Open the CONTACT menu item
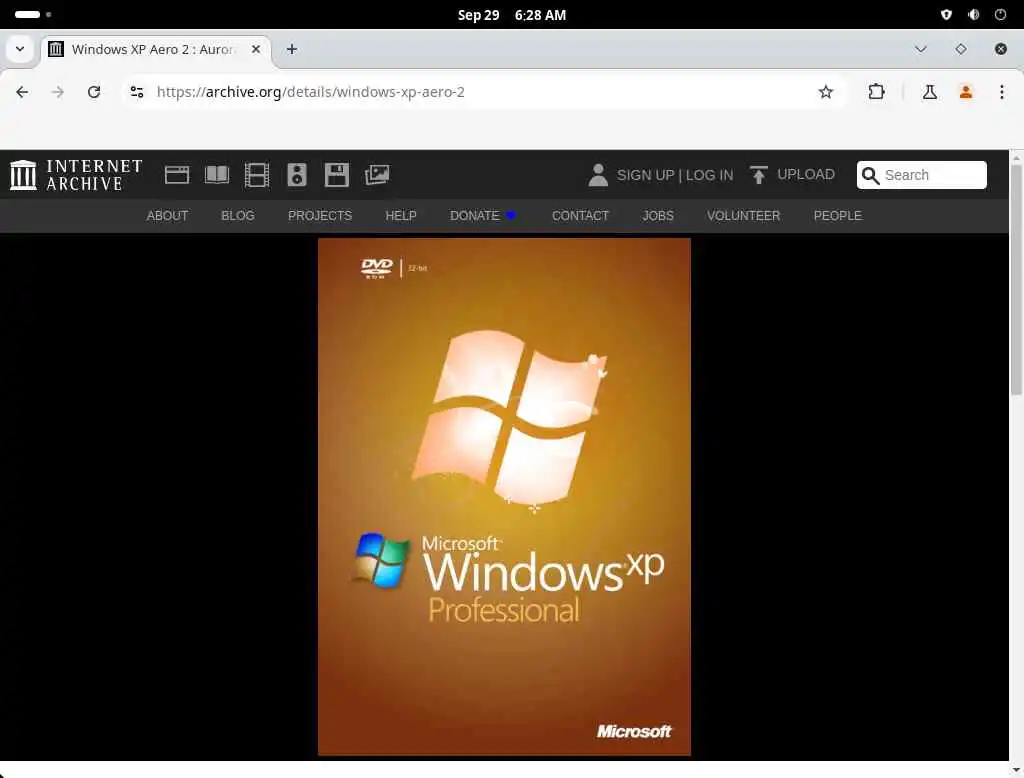 pyautogui.click(x=580, y=216)
